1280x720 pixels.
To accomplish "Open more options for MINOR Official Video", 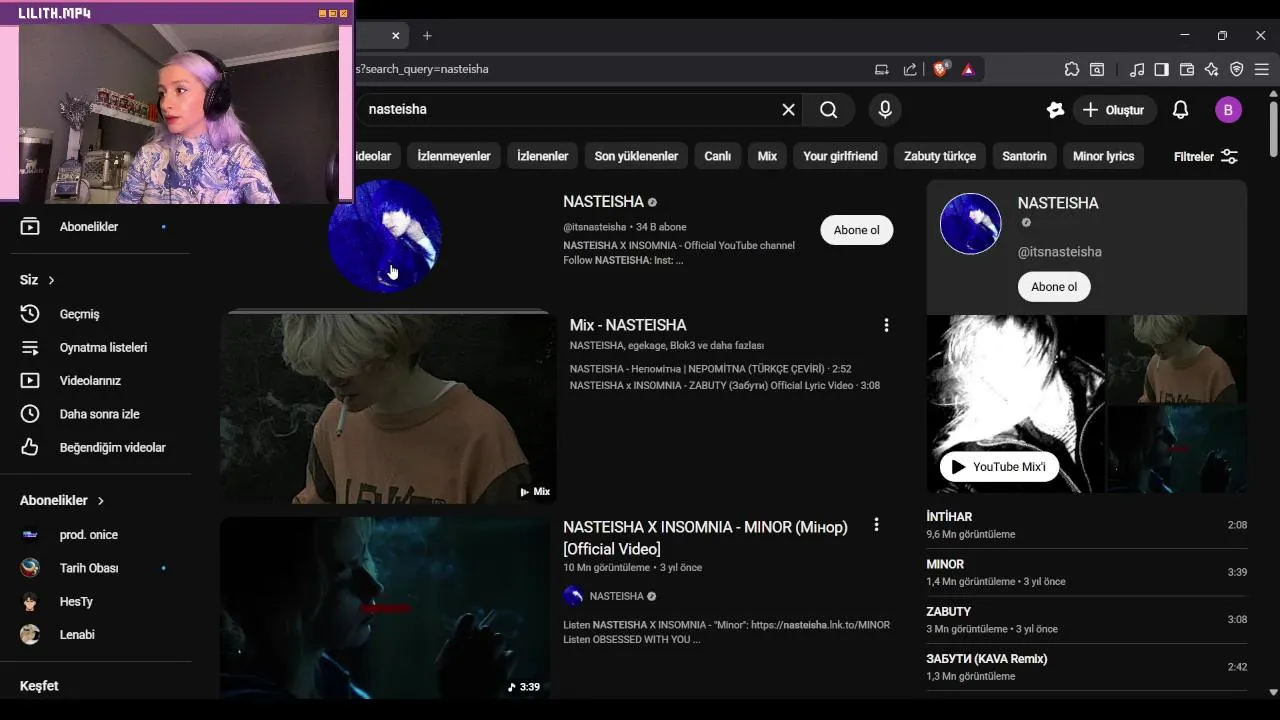I will coord(876,525).
